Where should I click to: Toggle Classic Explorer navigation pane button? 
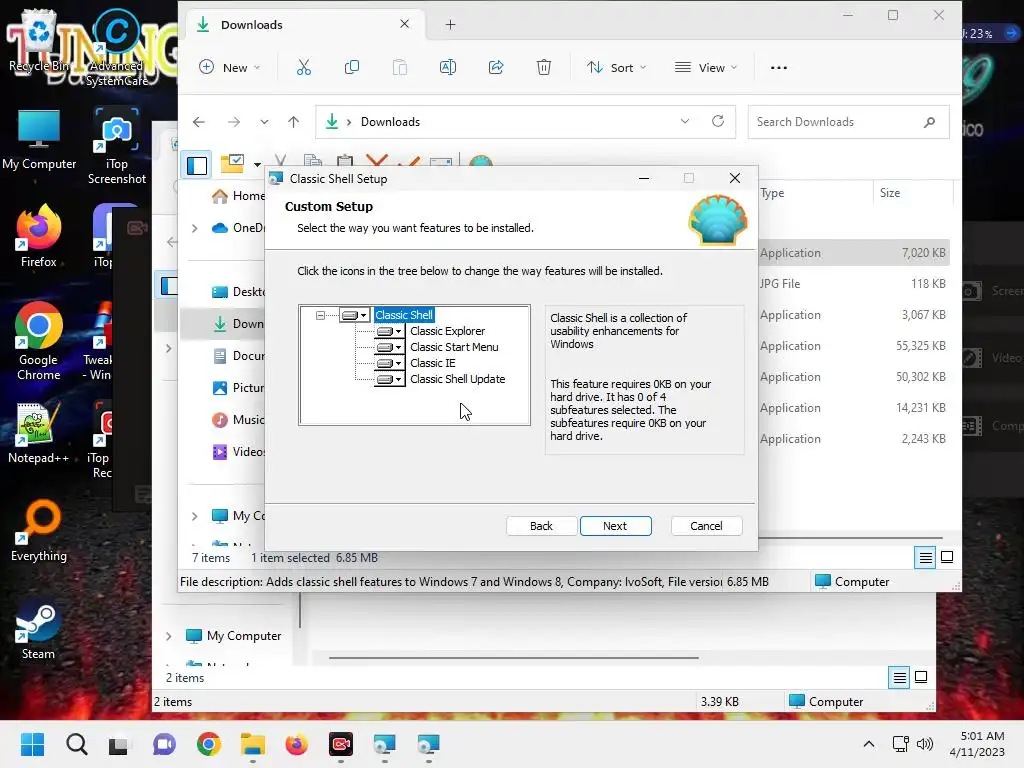(197, 165)
